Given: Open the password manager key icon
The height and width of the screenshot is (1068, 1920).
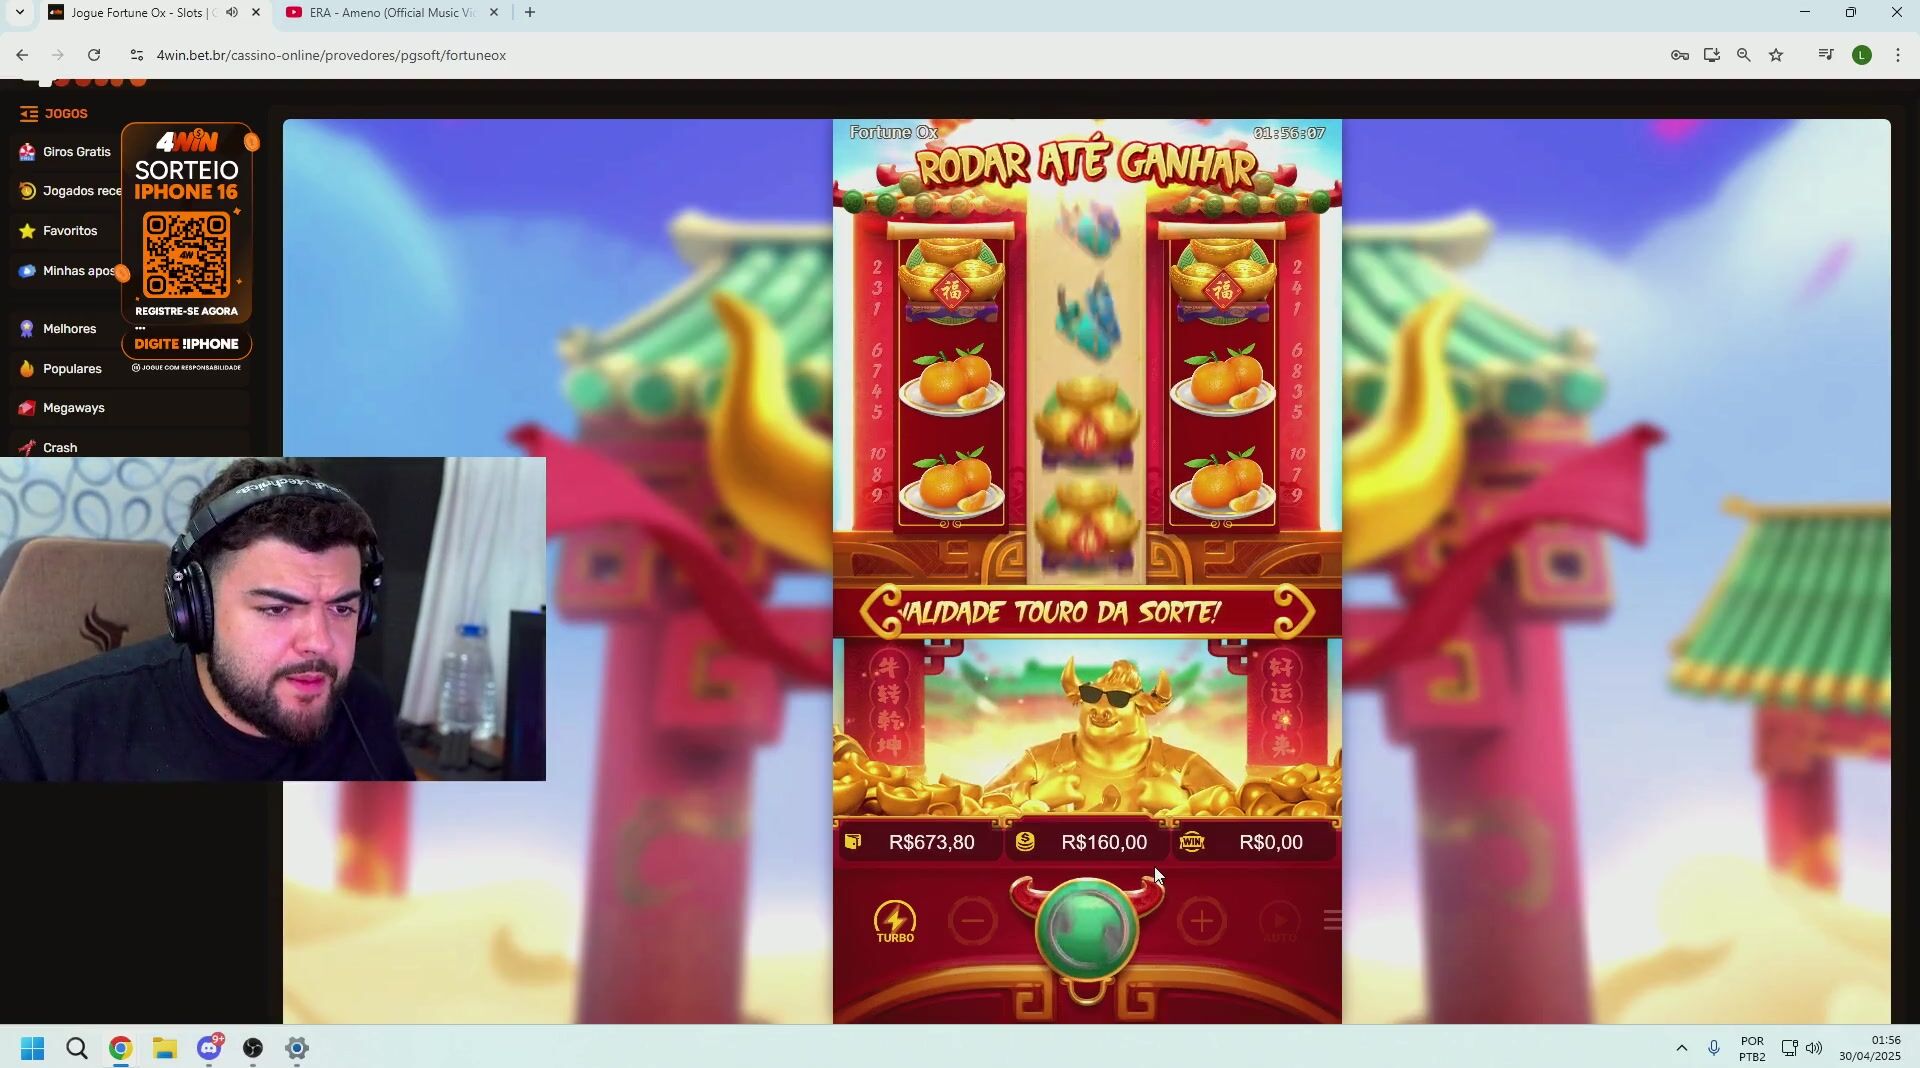Looking at the screenshot, I should [1680, 56].
